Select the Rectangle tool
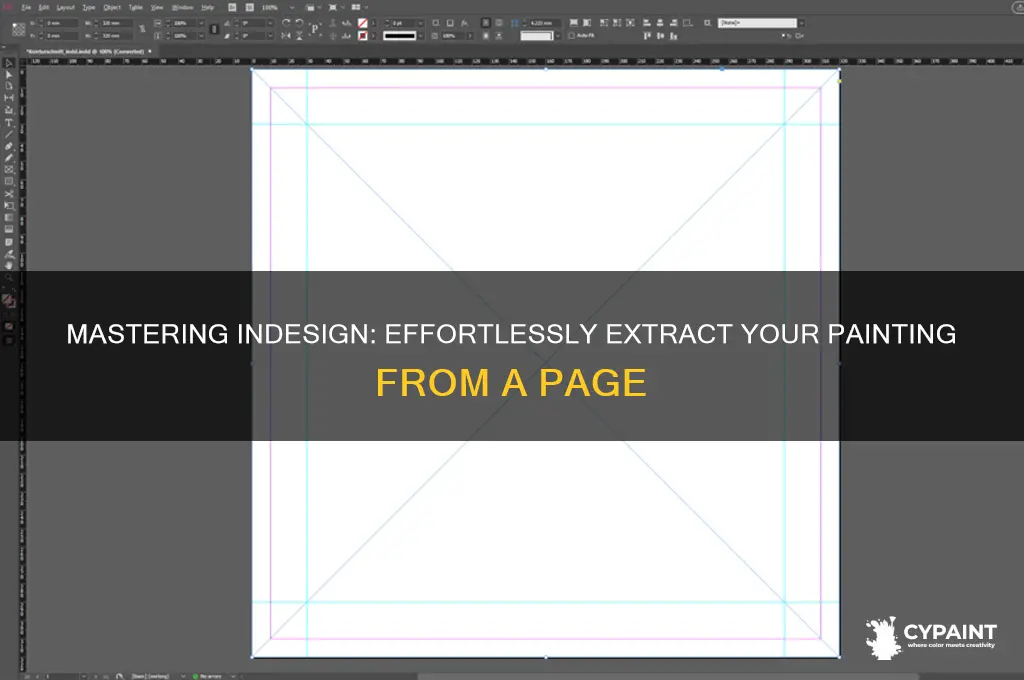Image resolution: width=1024 pixels, height=680 pixels. tap(9, 182)
